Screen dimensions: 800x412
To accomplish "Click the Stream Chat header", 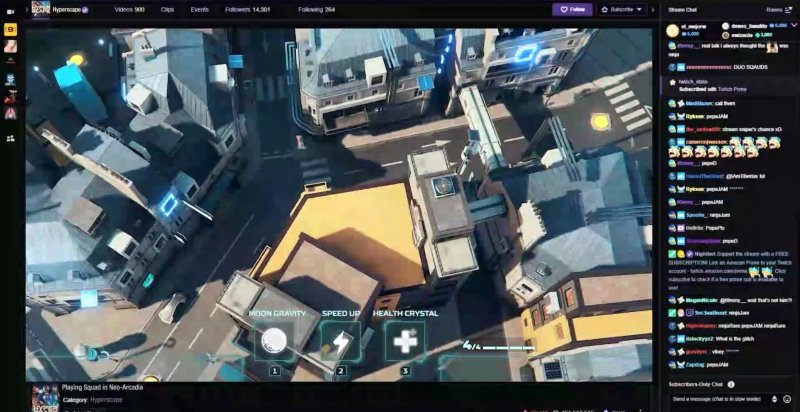I will (682, 10).
